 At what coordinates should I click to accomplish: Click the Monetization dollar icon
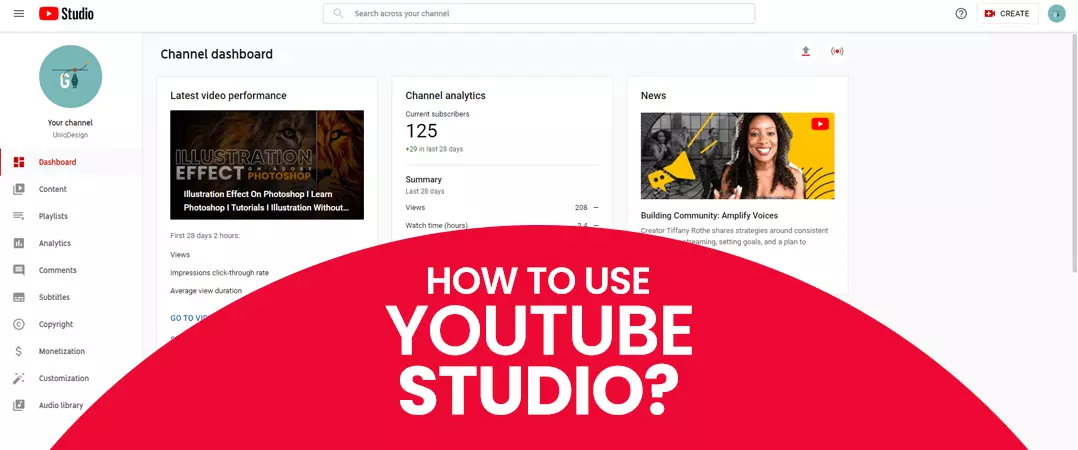[x=19, y=351]
